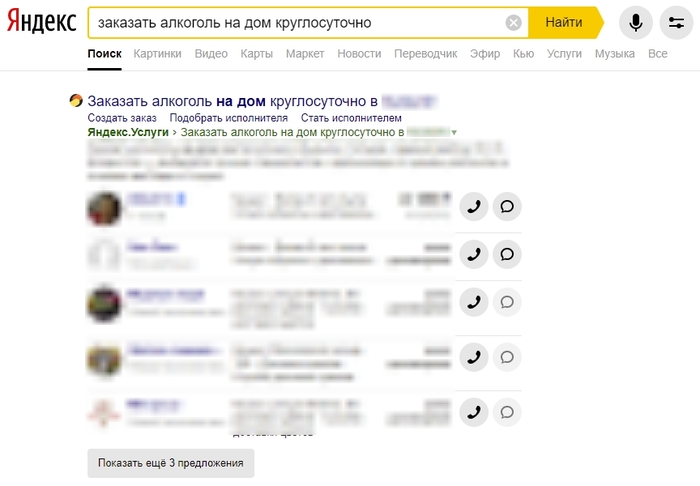The height and width of the screenshot is (486, 700).
Task: Start voice search with the microphone icon
Action: pos(636,22)
